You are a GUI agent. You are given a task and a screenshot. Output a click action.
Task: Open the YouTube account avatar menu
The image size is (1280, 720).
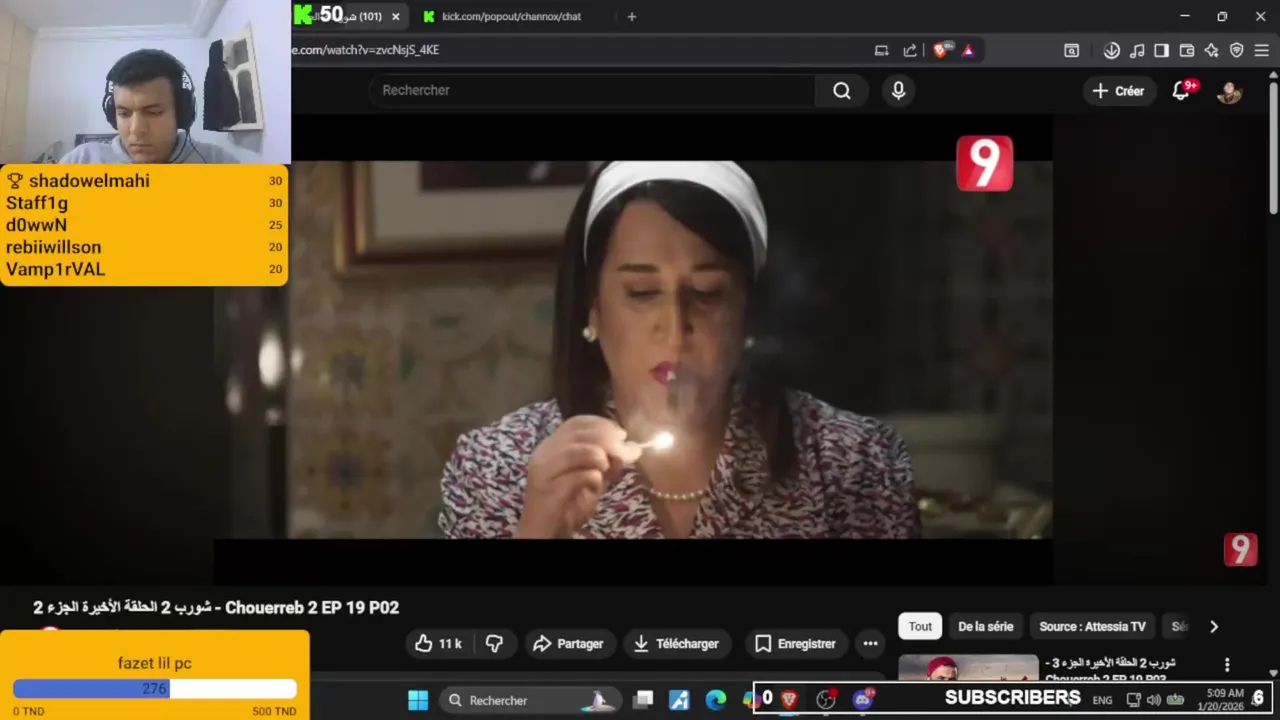coord(1229,91)
